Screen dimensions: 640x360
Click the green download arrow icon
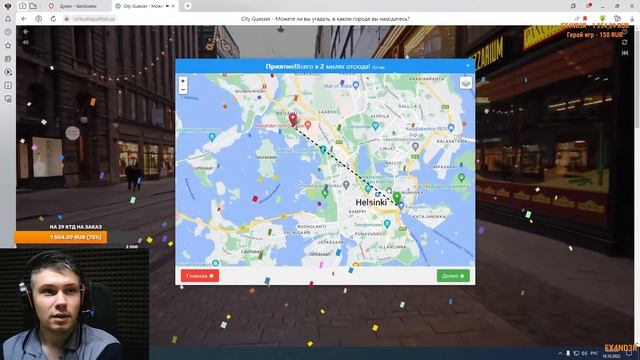[602, 19]
